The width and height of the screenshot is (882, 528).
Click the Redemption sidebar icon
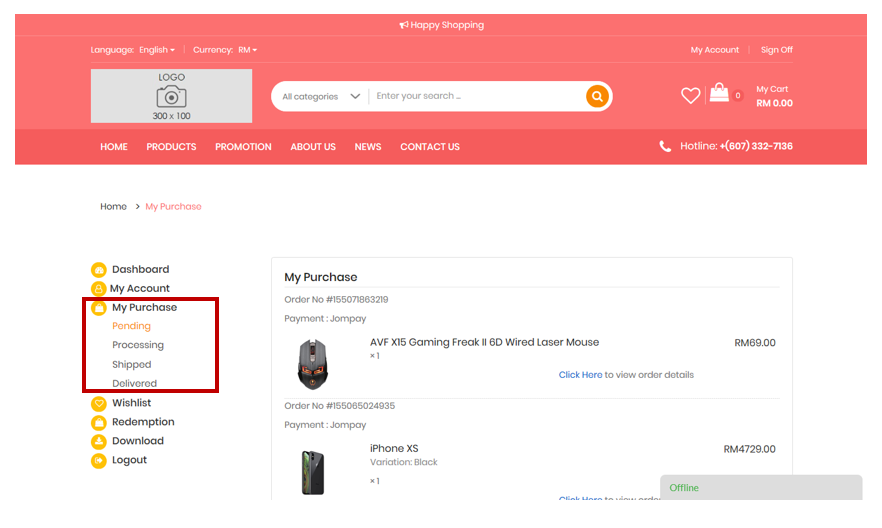(x=99, y=423)
